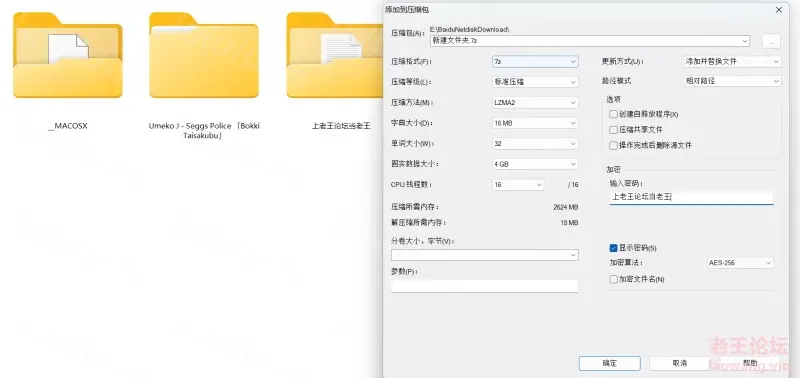Select the 上老王论坛当老王 folder icon
This screenshot has width=800, height=378.
[x=335, y=55]
